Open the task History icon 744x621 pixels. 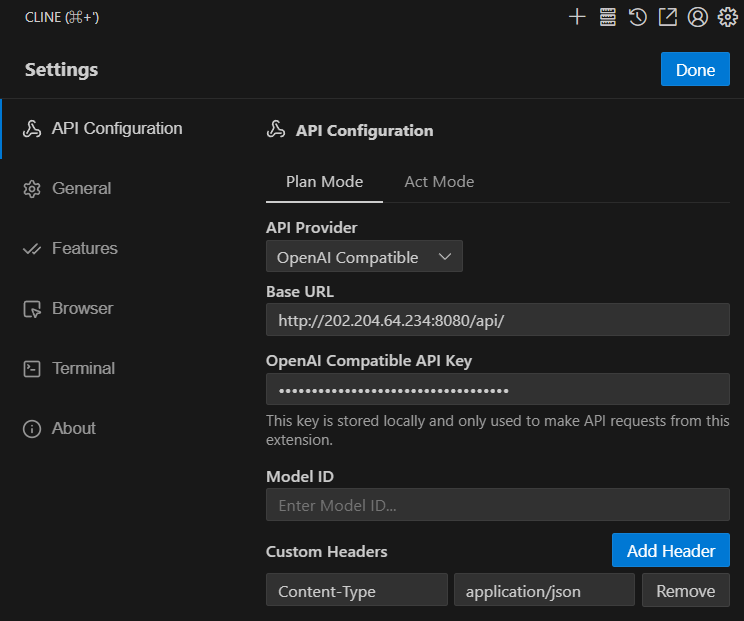click(637, 17)
